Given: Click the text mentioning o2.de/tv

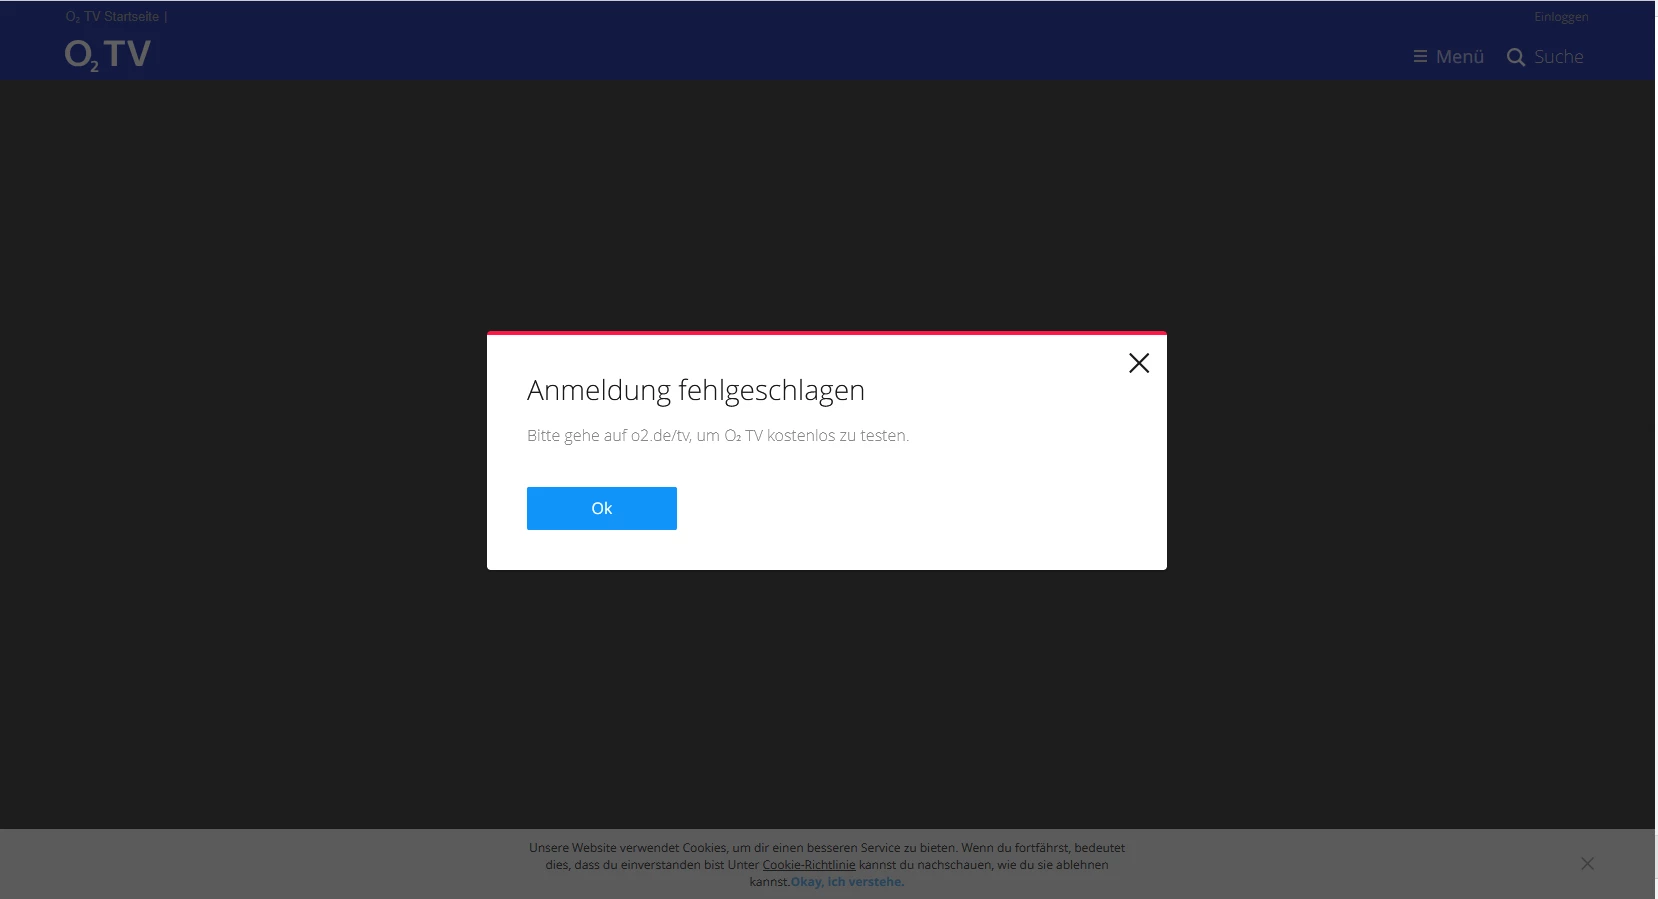Looking at the screenshot, I should pos(718,436).
